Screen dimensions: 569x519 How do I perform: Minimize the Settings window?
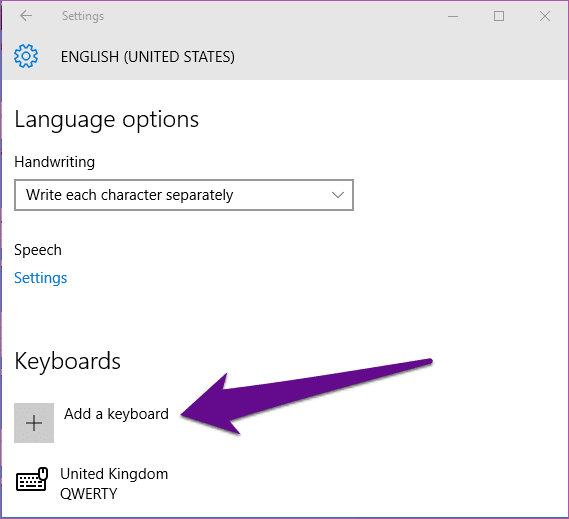453,16
